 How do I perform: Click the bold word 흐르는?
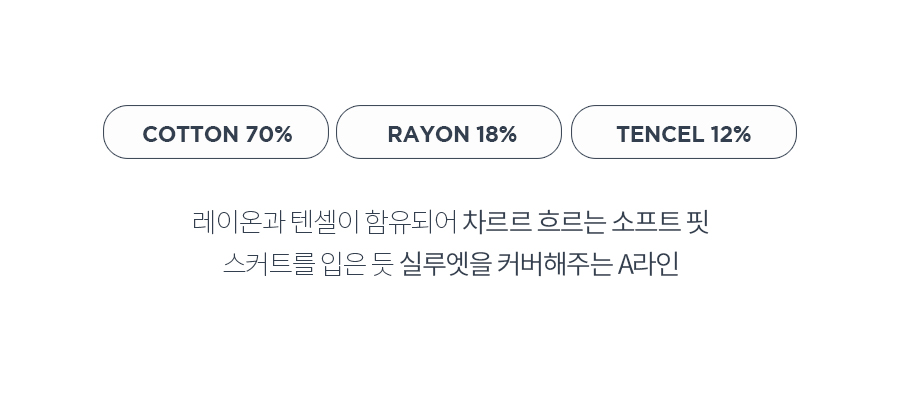coord(572,222)
